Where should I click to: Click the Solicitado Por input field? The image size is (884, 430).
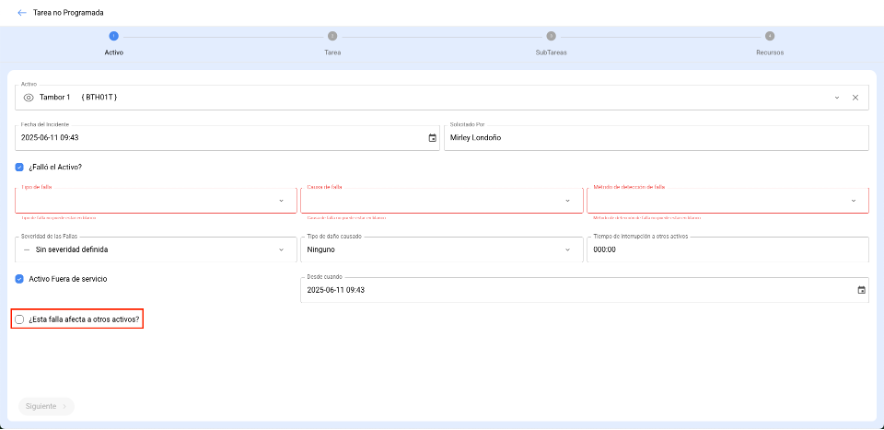pyautogui.click(x=657, y=137)
